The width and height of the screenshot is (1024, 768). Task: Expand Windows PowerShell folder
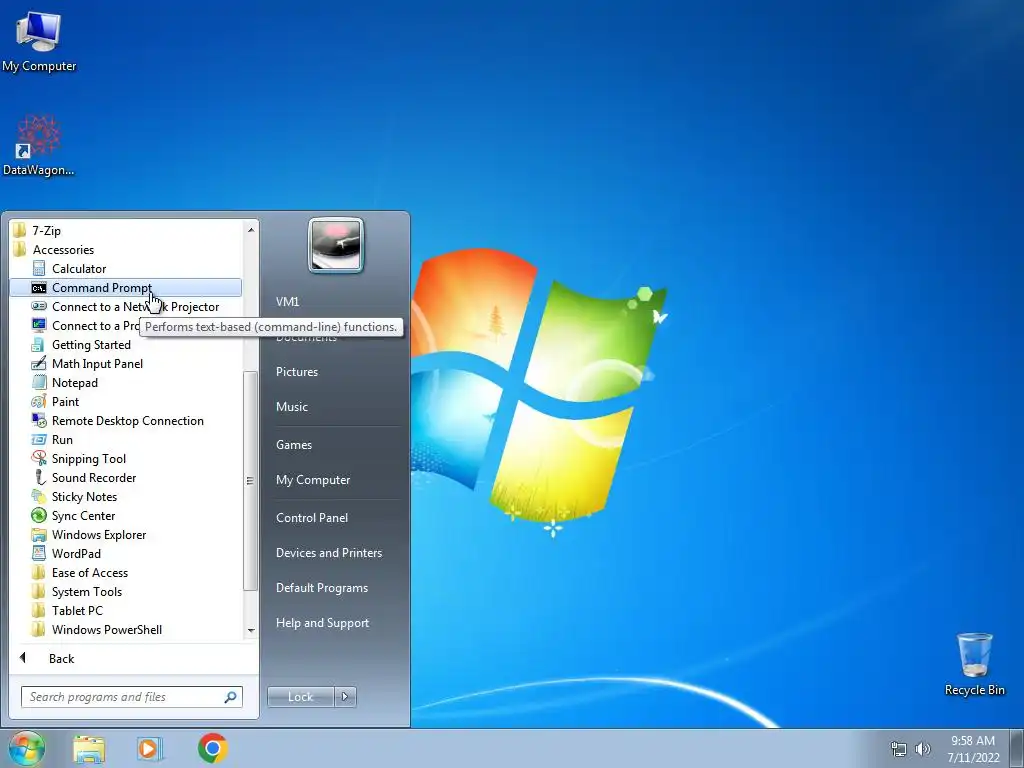pyautogui.click(x=106, y=630)
